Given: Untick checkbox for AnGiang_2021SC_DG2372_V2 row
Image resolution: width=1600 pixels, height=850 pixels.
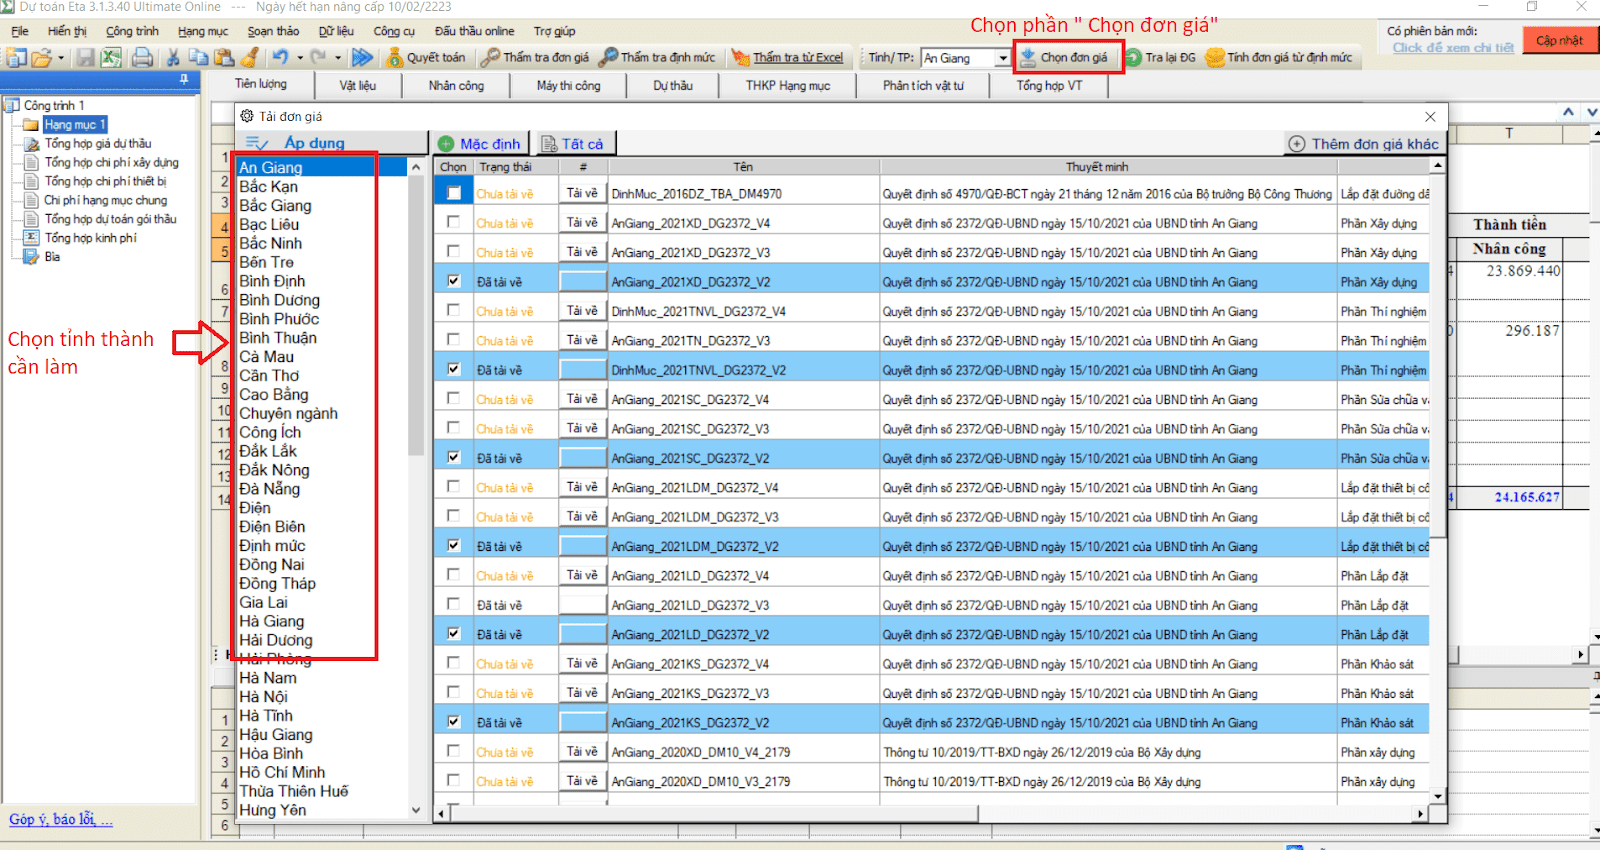Looking at the screenshot, I should [454, 457].
